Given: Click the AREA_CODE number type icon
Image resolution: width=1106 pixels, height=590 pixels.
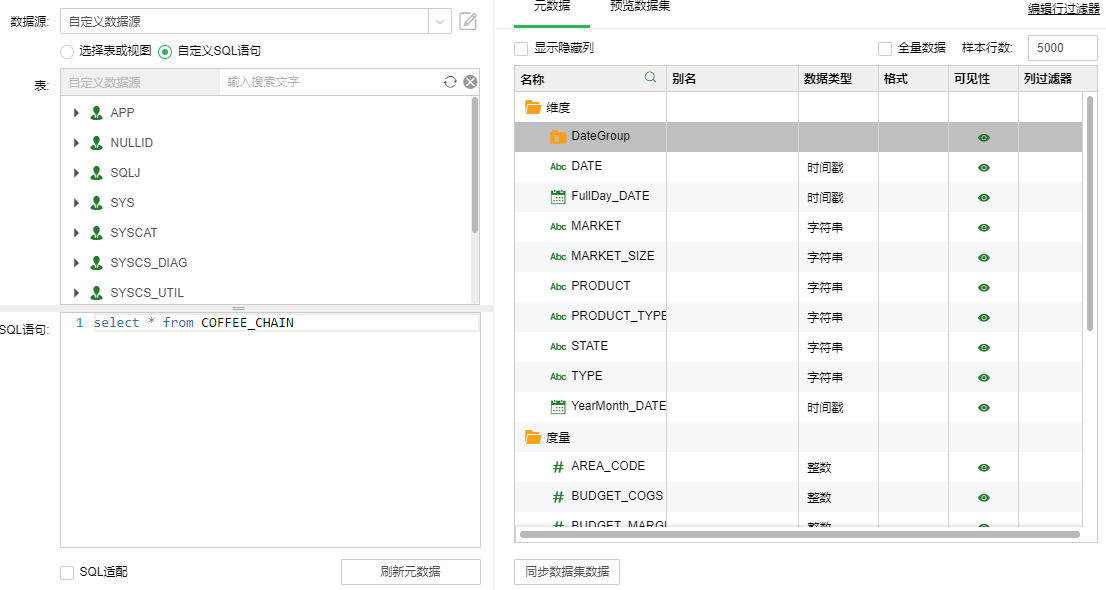Looking at the screenshot, I should coord(558,467).
